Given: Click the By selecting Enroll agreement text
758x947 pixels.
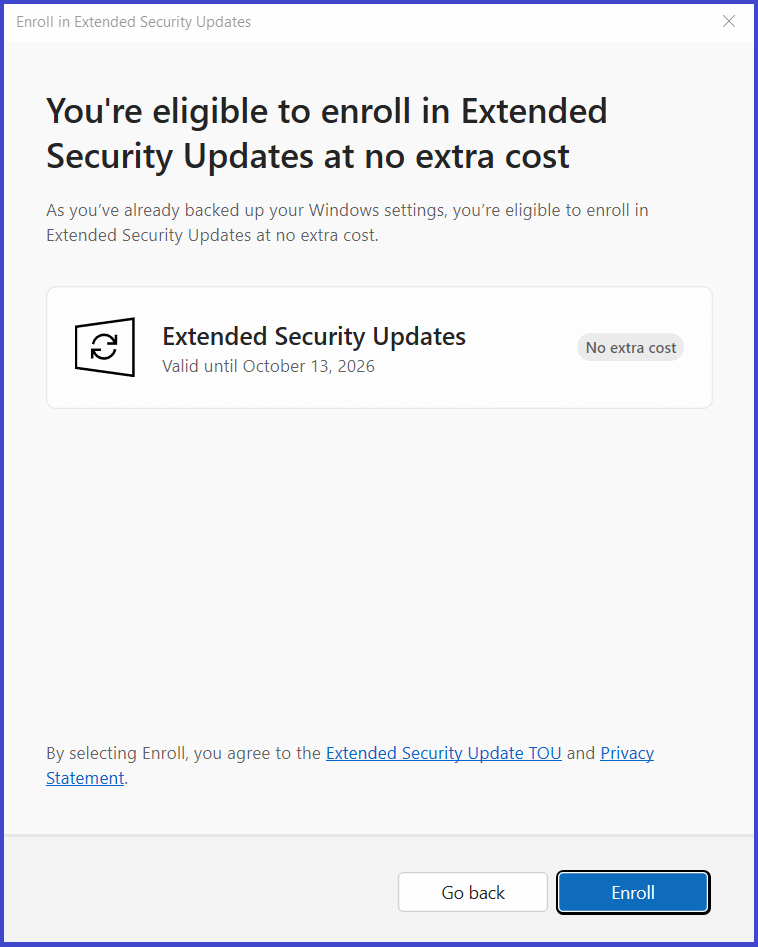Looking at the screenshot, I should tap(184, 753).
